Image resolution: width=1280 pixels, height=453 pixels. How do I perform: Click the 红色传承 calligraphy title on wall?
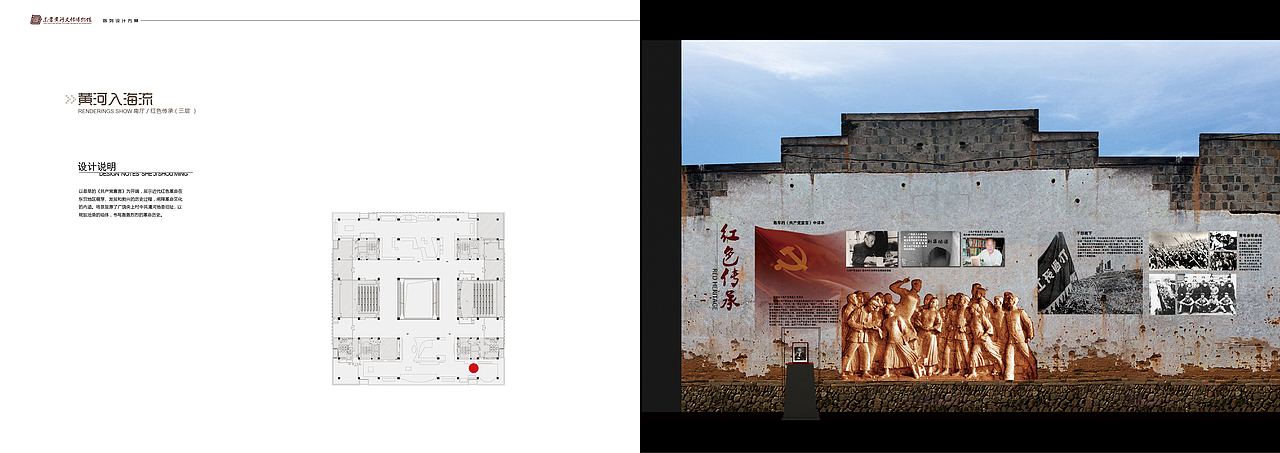click(730, 268)
